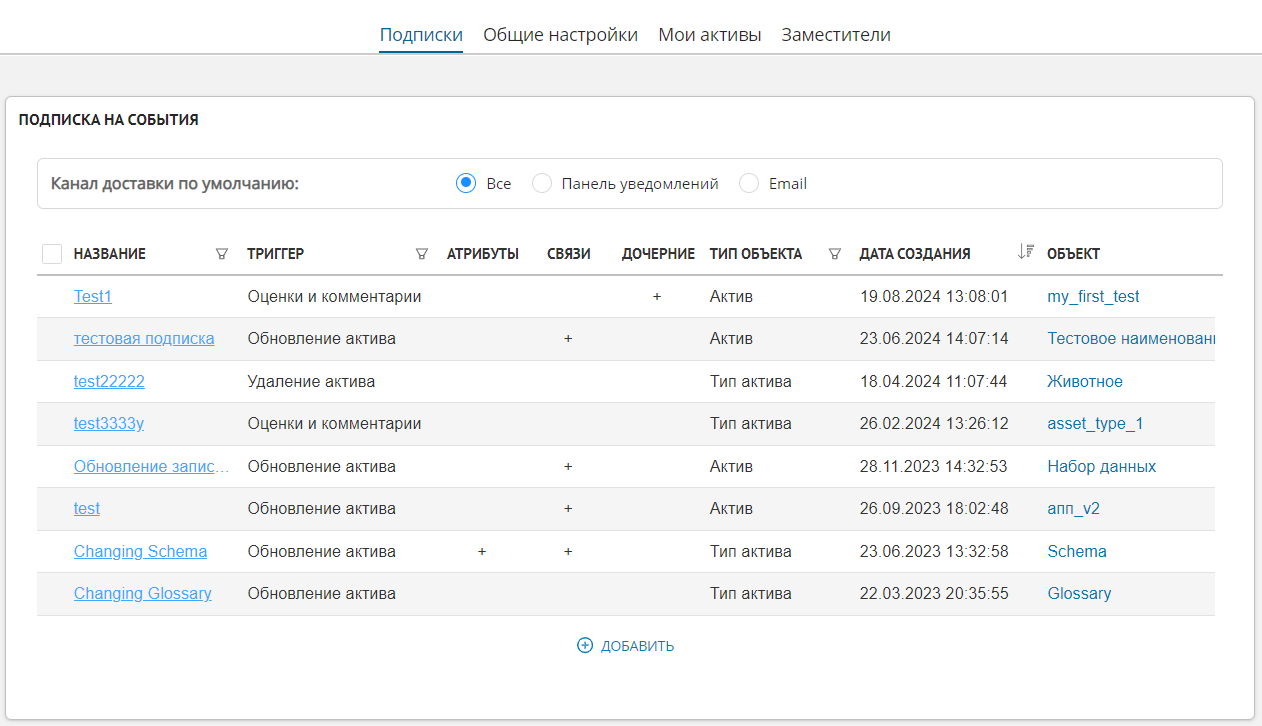
Task: Choose Панель уведомлений as delivery channel
Action: pyautogui.click(x=542, y=183)
